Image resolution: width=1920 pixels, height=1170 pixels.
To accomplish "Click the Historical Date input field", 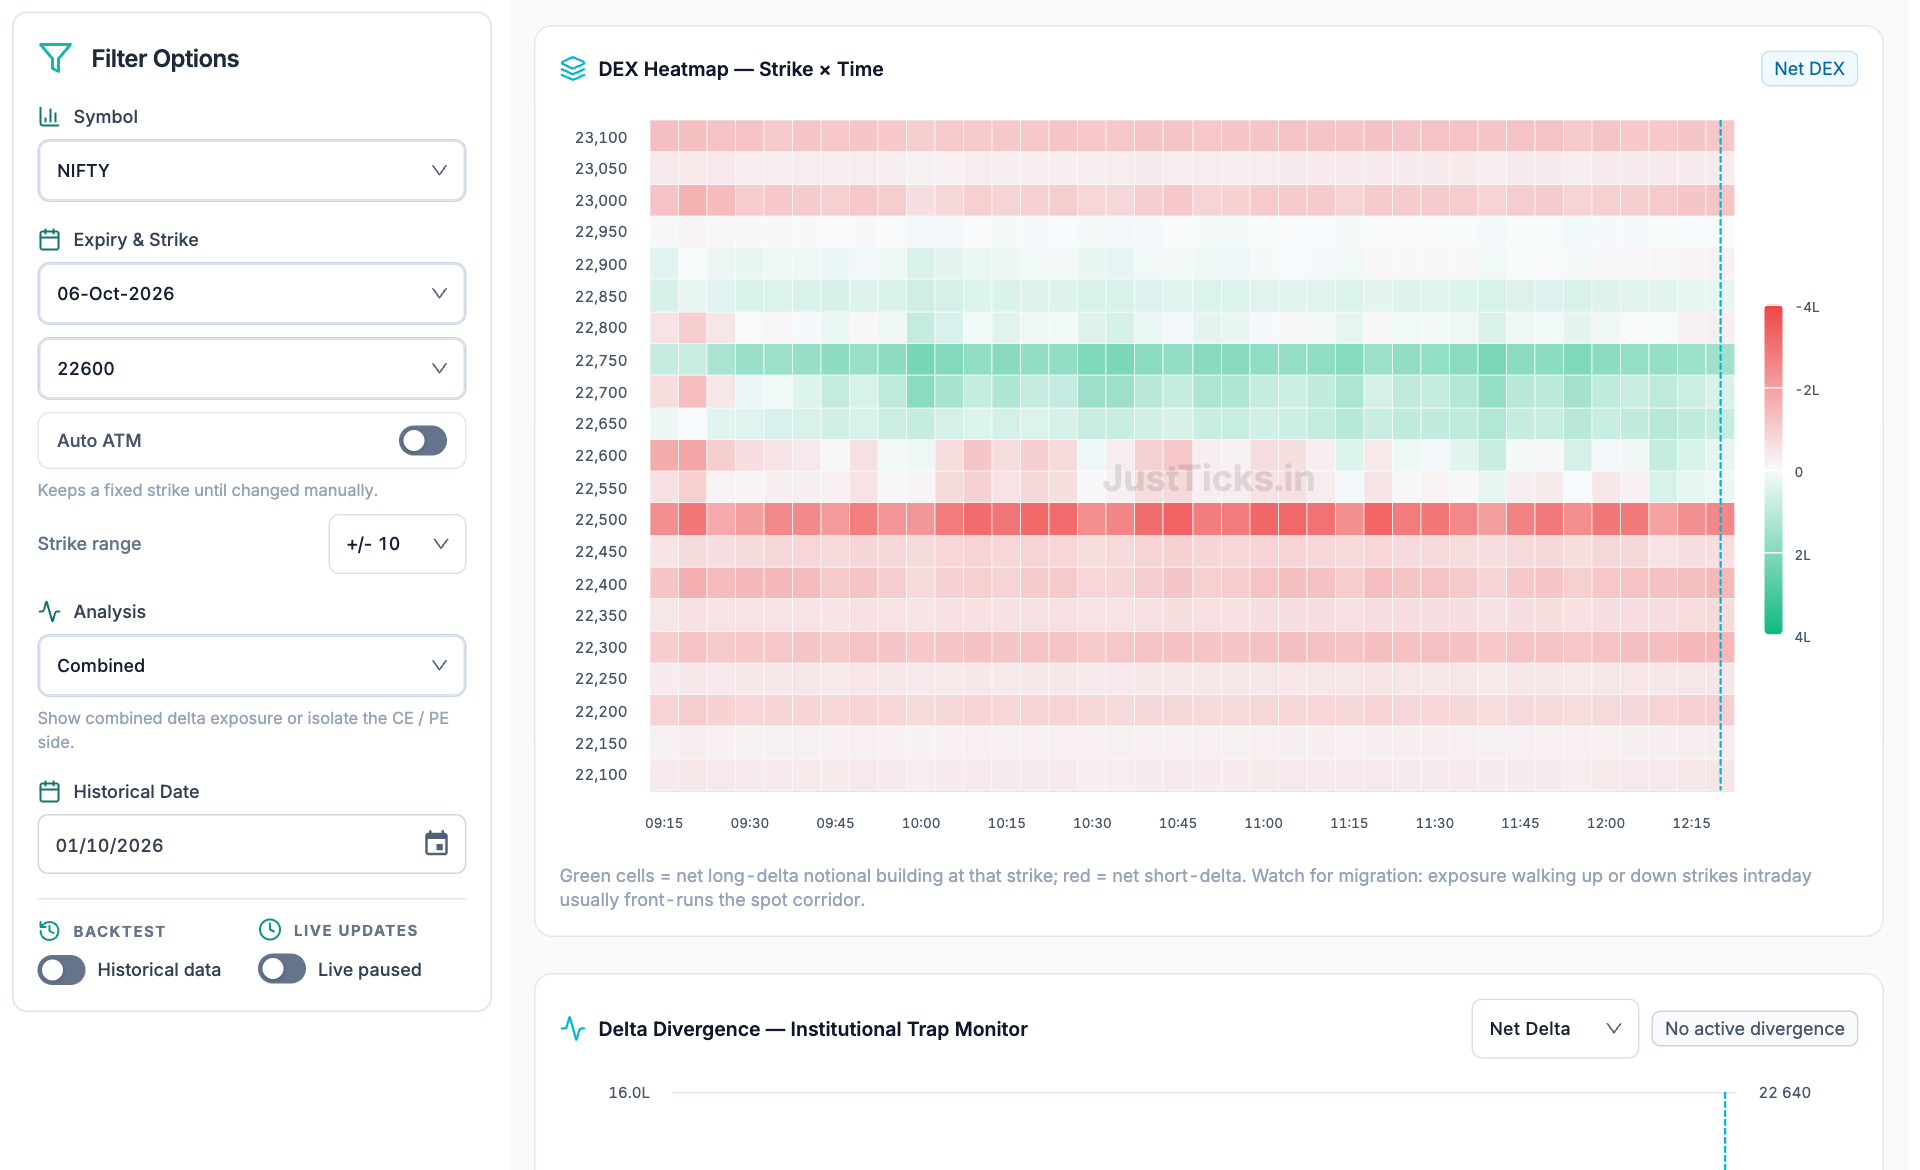I will pos(252,845).
